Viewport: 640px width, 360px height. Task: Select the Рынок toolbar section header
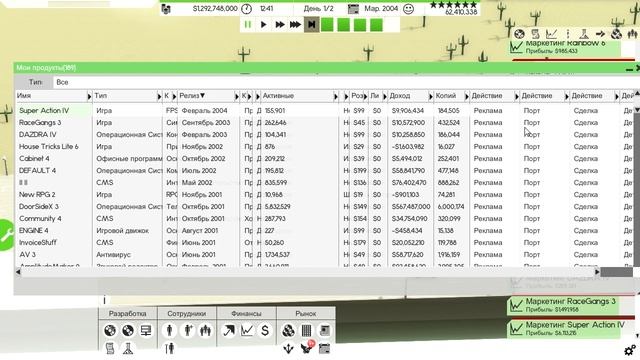pos(306,313)
